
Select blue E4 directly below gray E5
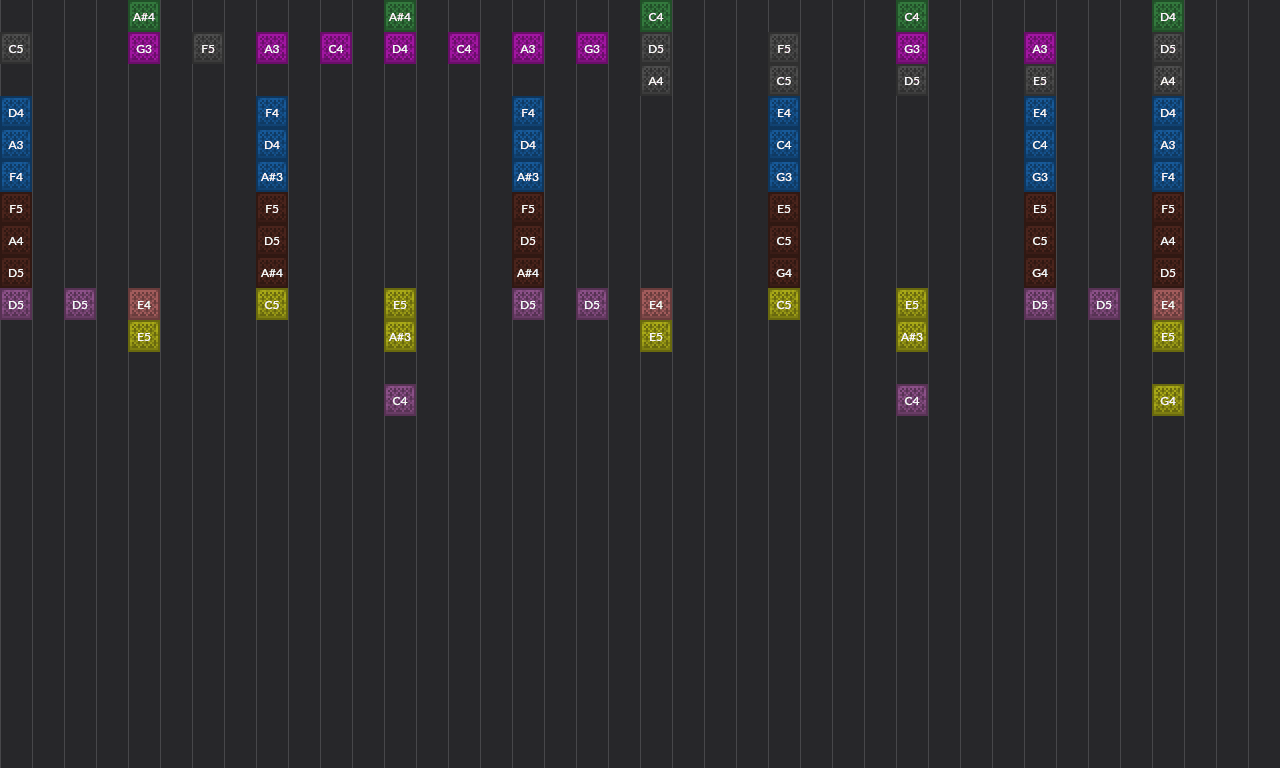pyautogui.click(x=1040, y=112)
